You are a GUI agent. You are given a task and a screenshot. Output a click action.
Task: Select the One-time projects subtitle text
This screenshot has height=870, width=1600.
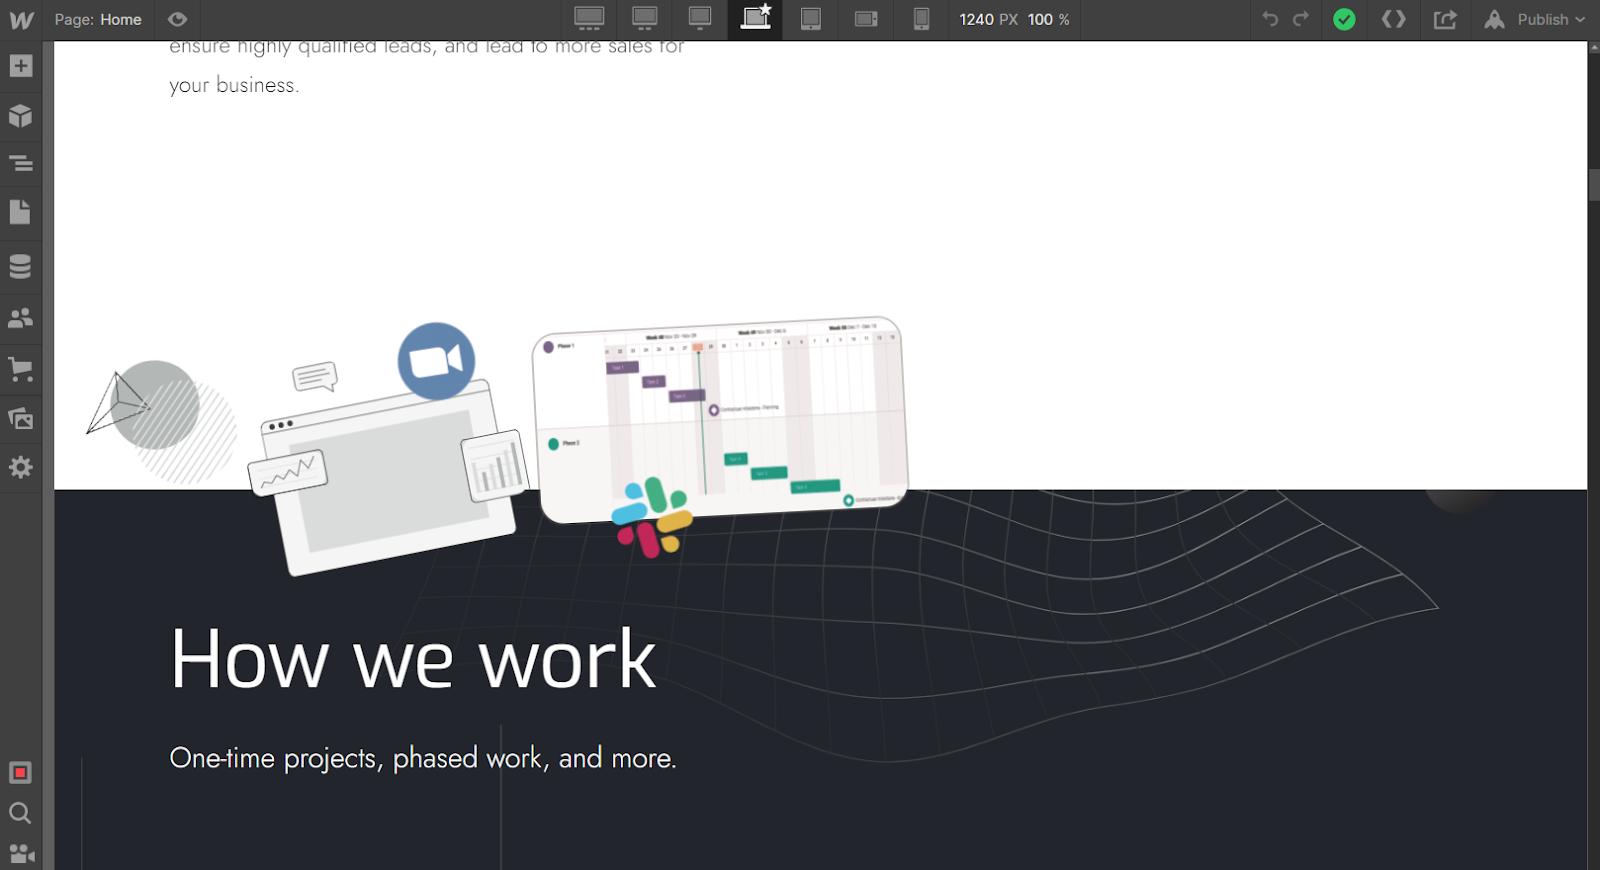coord(423,758)
